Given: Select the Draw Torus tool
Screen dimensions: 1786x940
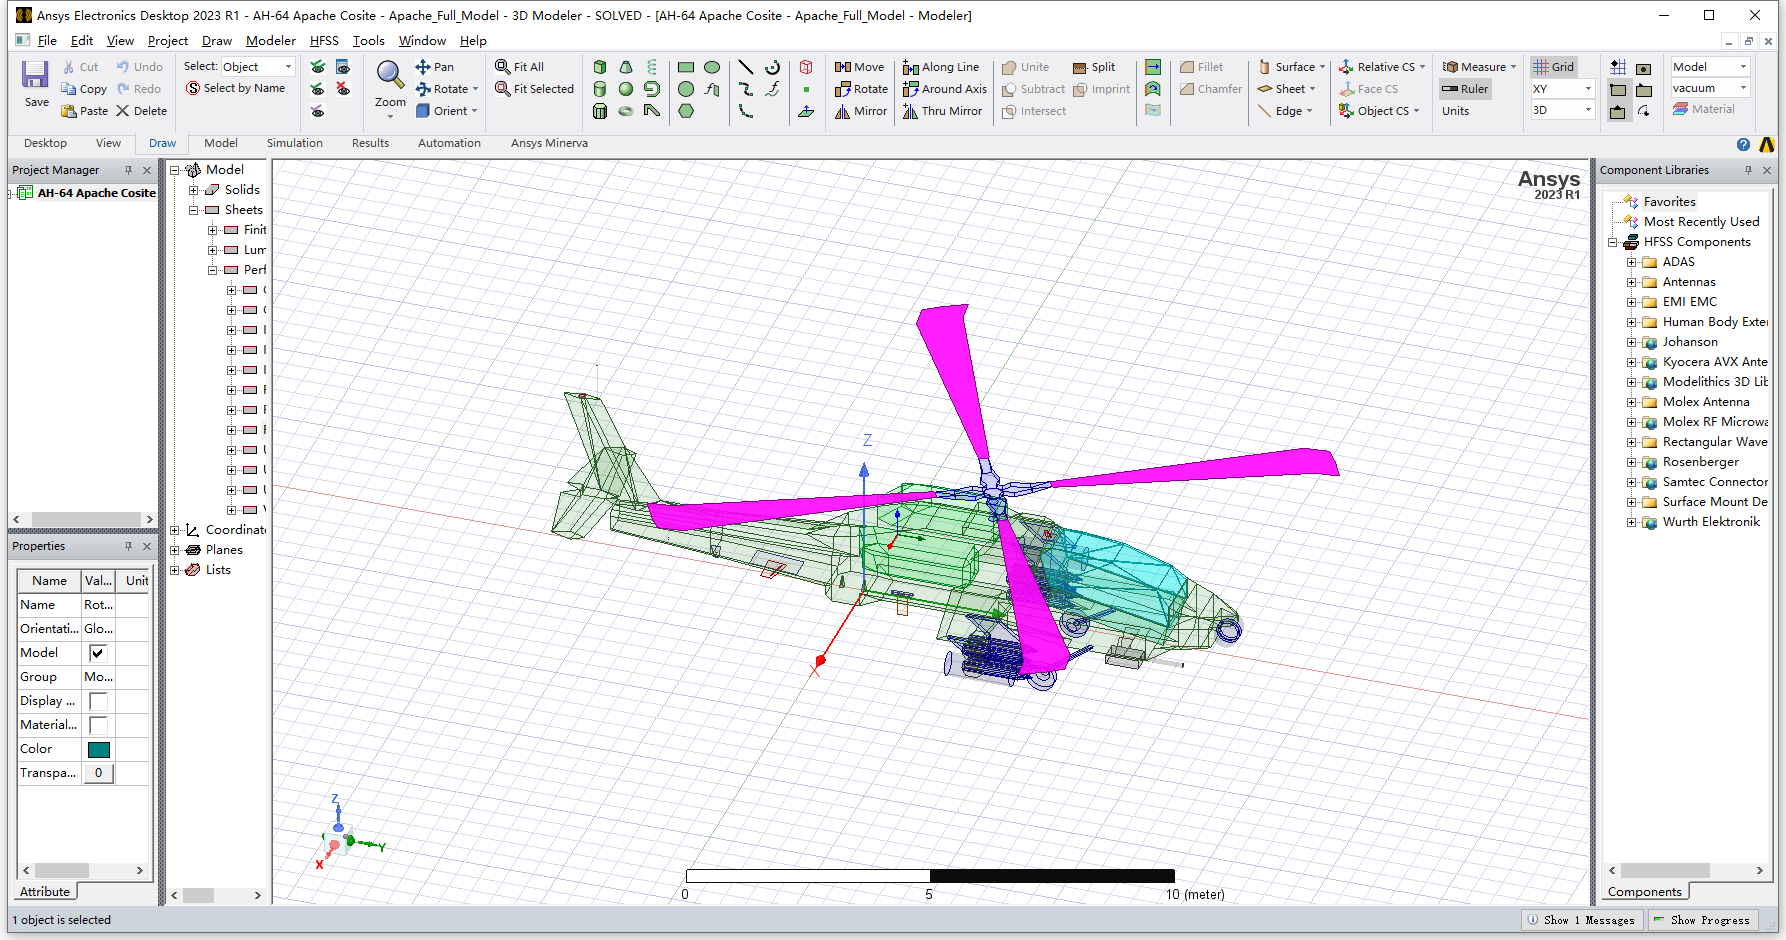Looking at the screenshot, I should [626, 111].
